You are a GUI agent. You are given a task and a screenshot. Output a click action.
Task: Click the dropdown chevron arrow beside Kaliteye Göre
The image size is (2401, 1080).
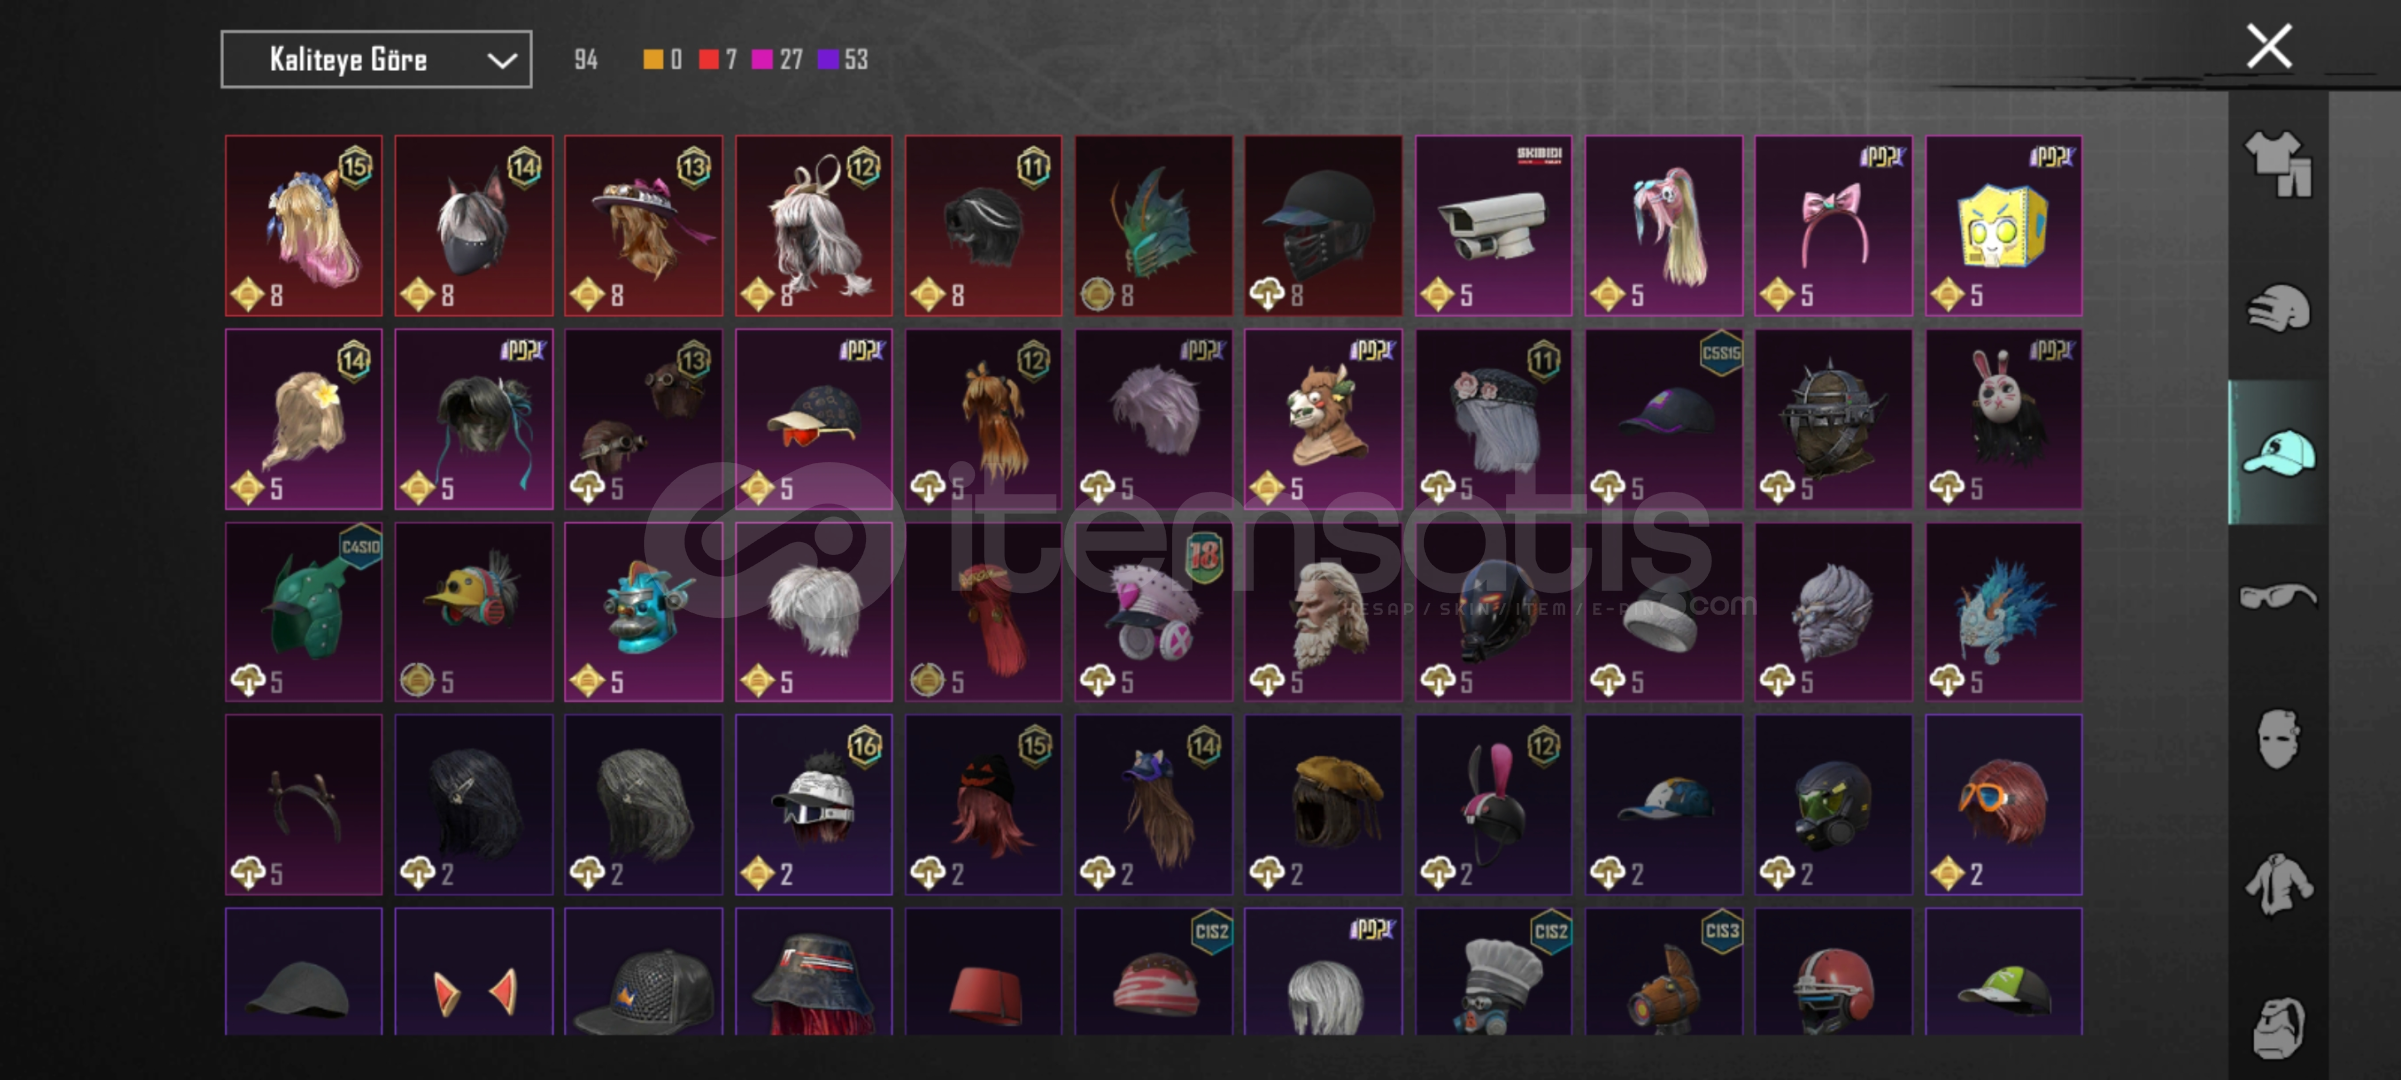click(x=501, y=61)
